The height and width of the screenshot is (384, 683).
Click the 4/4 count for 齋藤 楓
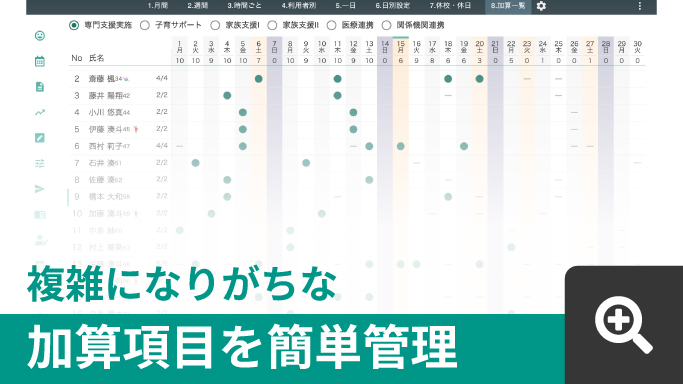coord(162,78)
